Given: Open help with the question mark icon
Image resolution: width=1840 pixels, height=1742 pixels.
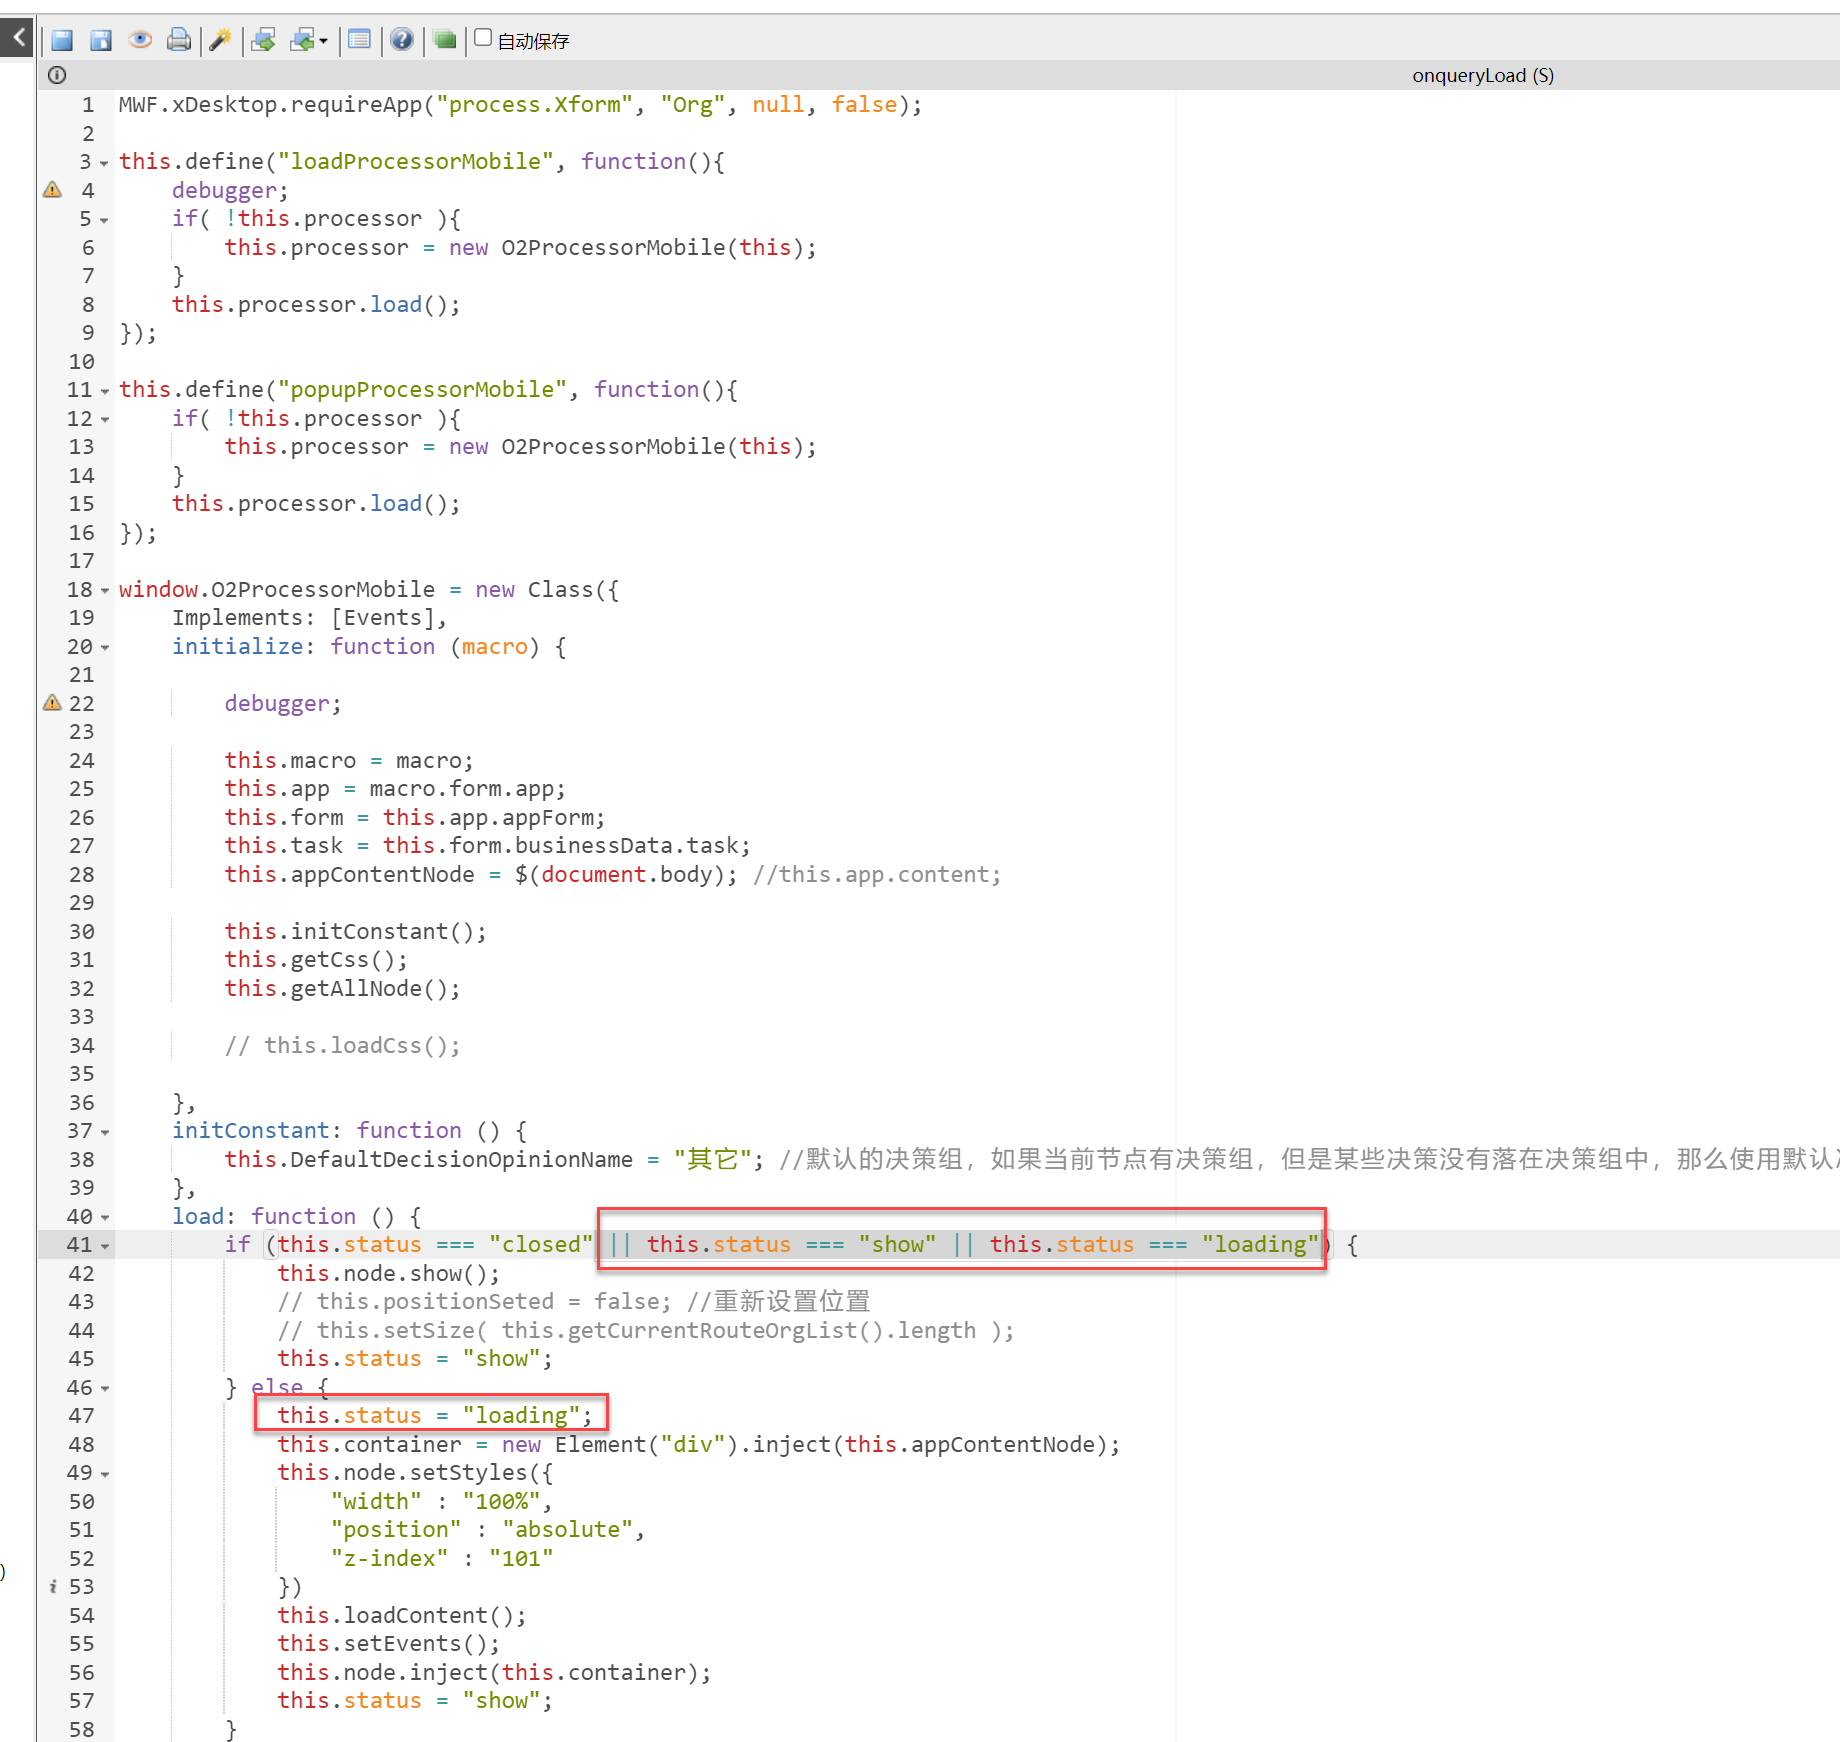Looking at the screenshot, I should [x=402, y=40].
